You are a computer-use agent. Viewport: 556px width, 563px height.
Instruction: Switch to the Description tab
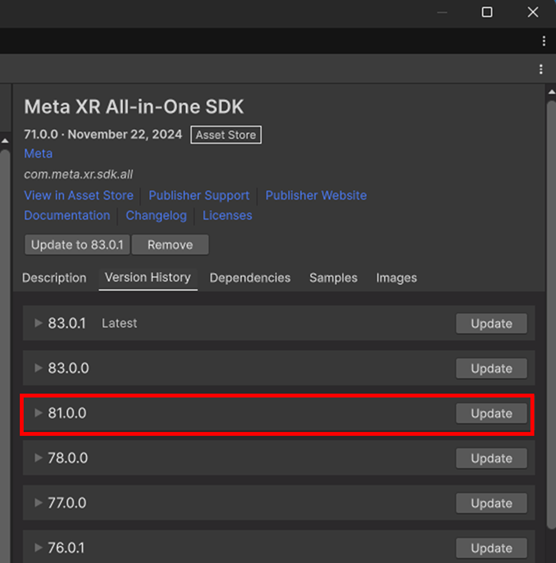tap(54, 278)
